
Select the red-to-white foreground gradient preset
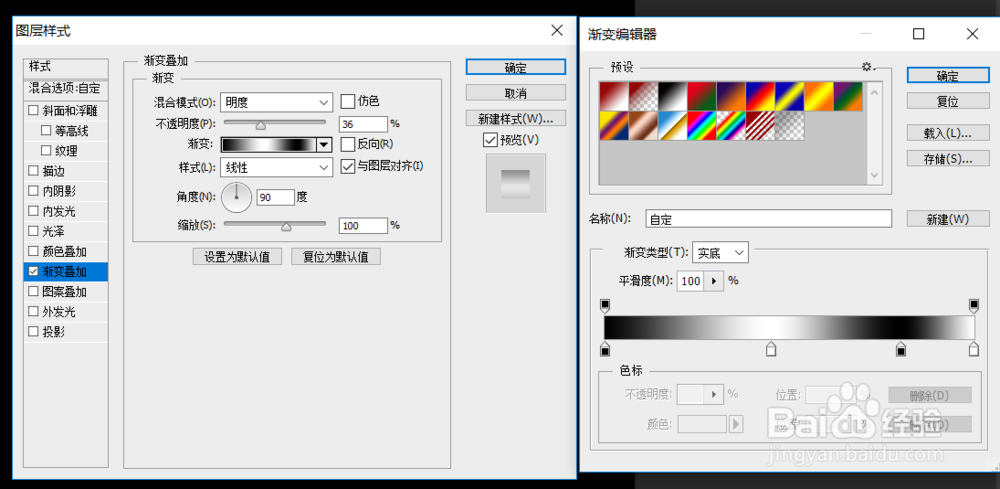[x=614, y=96]
